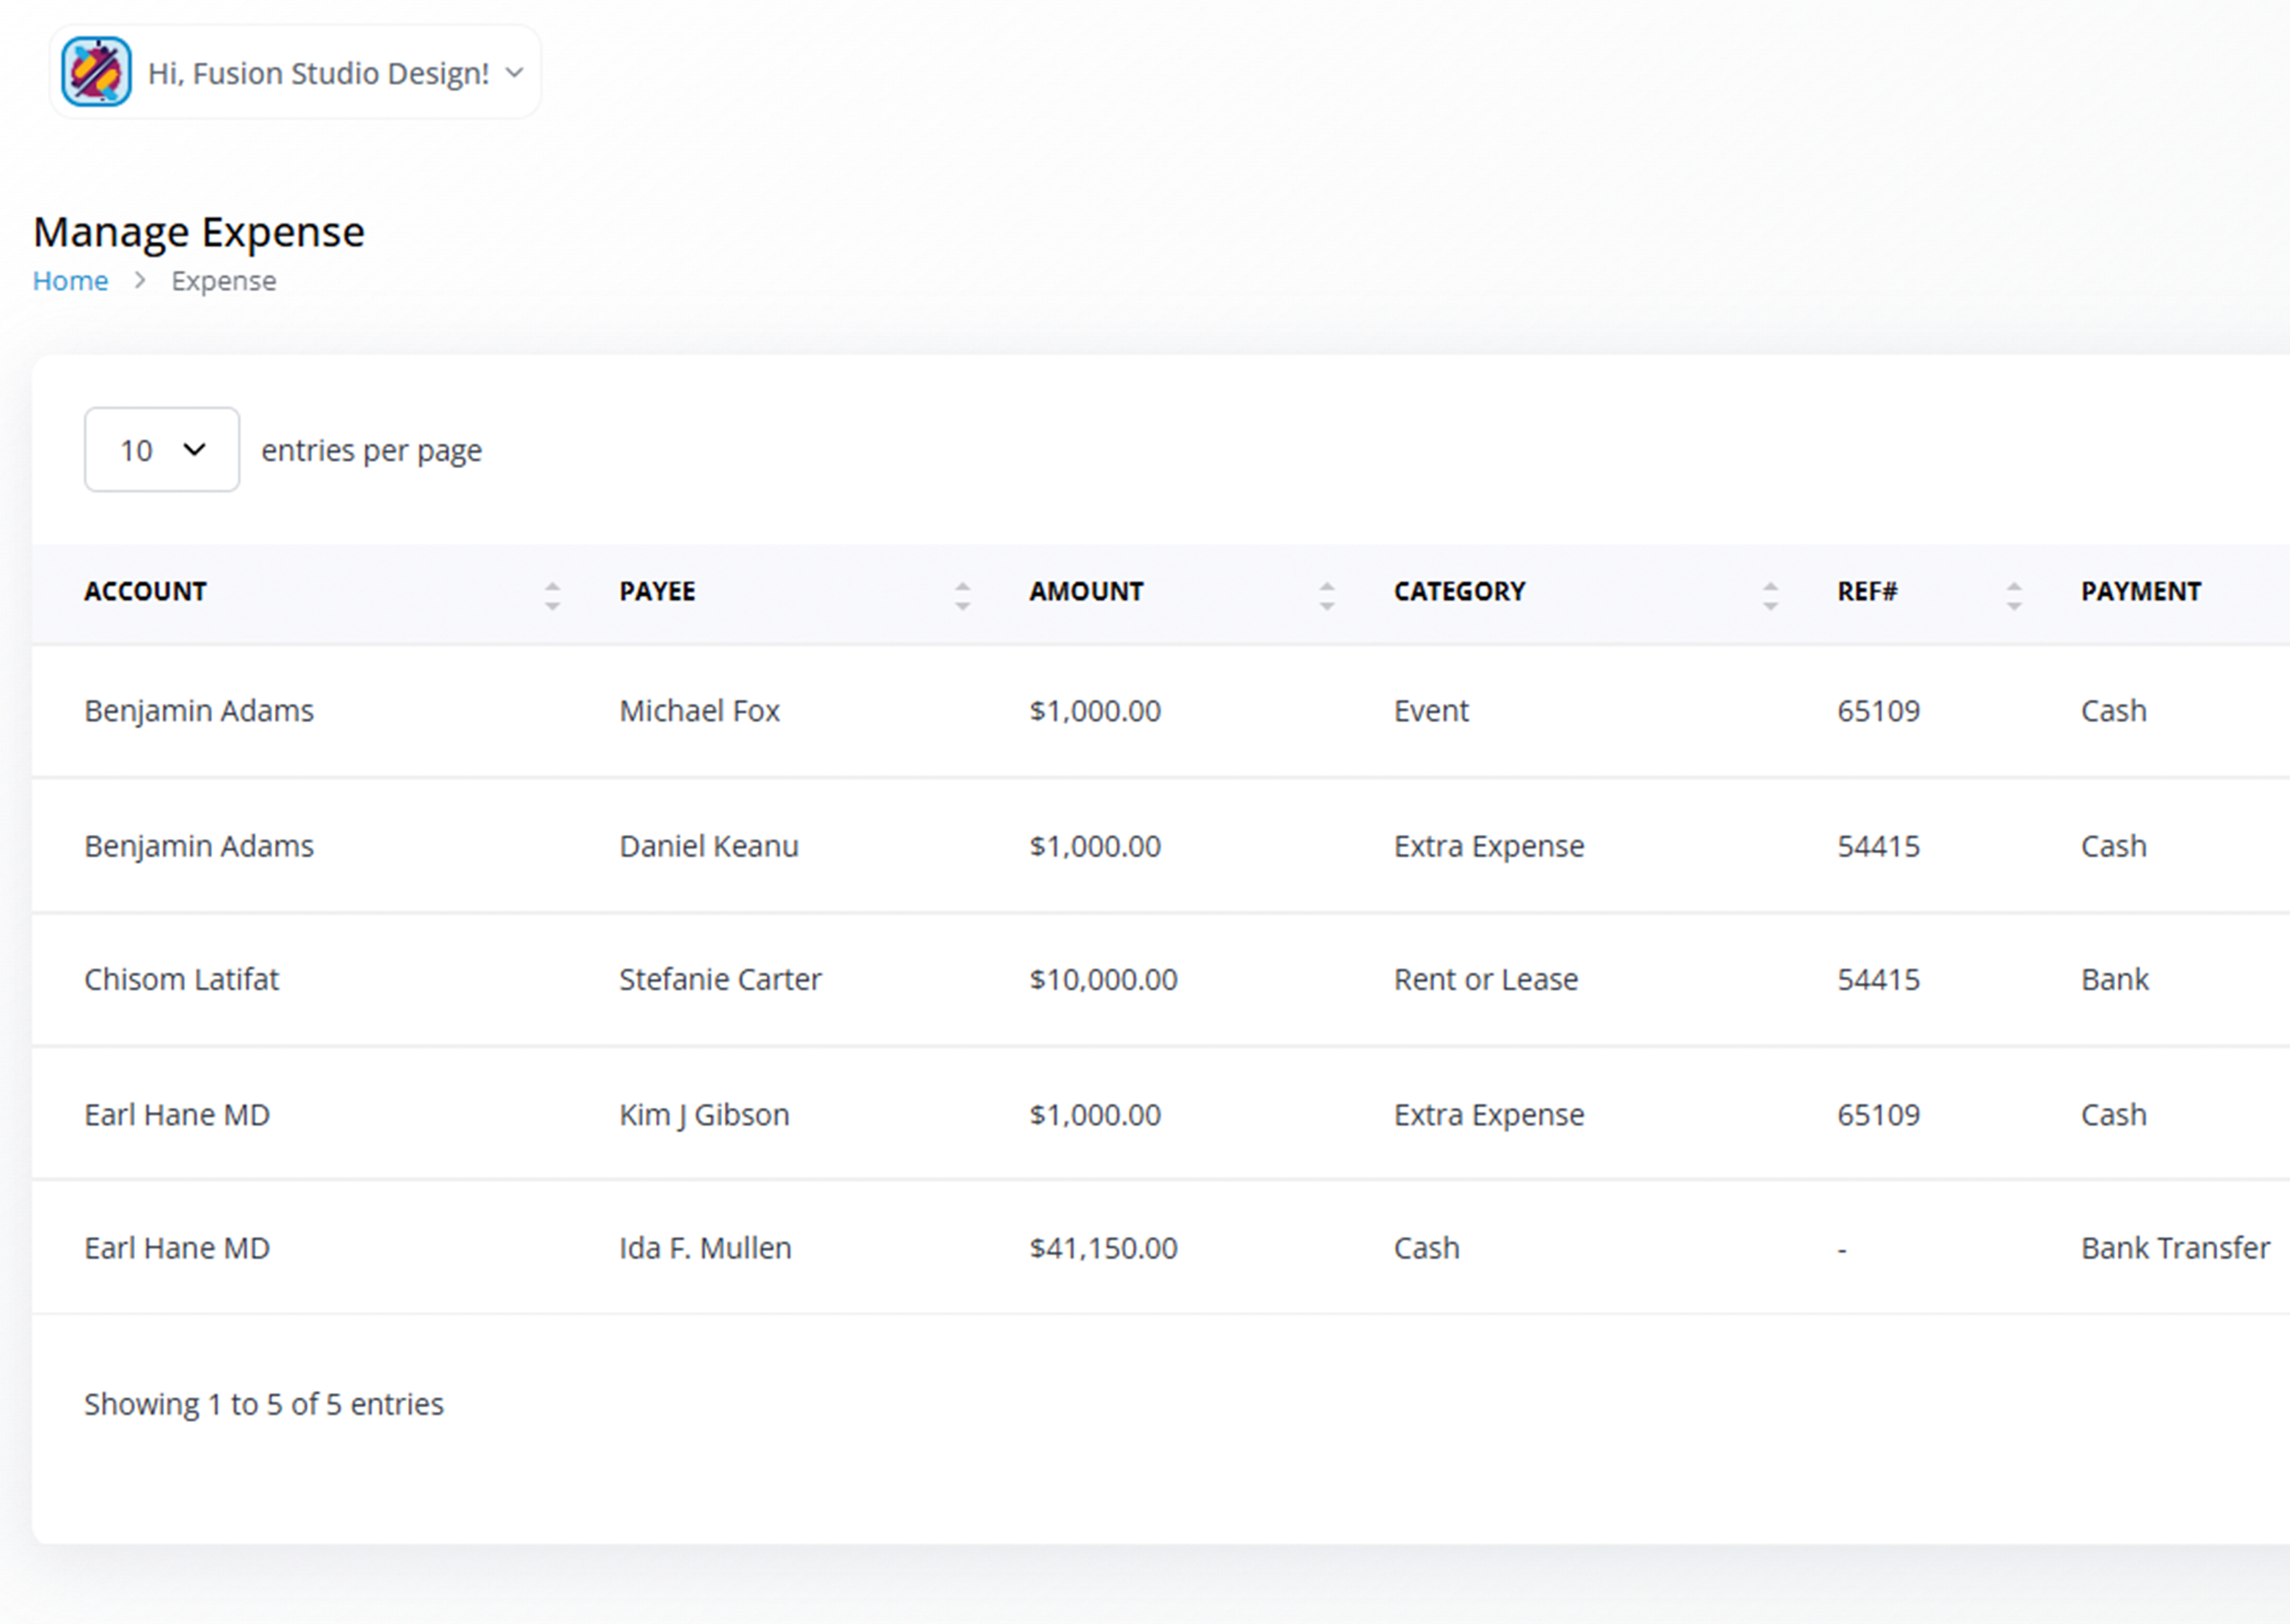The width and height of the screenshot is (2290, 1624).
Task: Click Cash category in Ida F. Mullen row
Action: (x=1427, y=1248)
